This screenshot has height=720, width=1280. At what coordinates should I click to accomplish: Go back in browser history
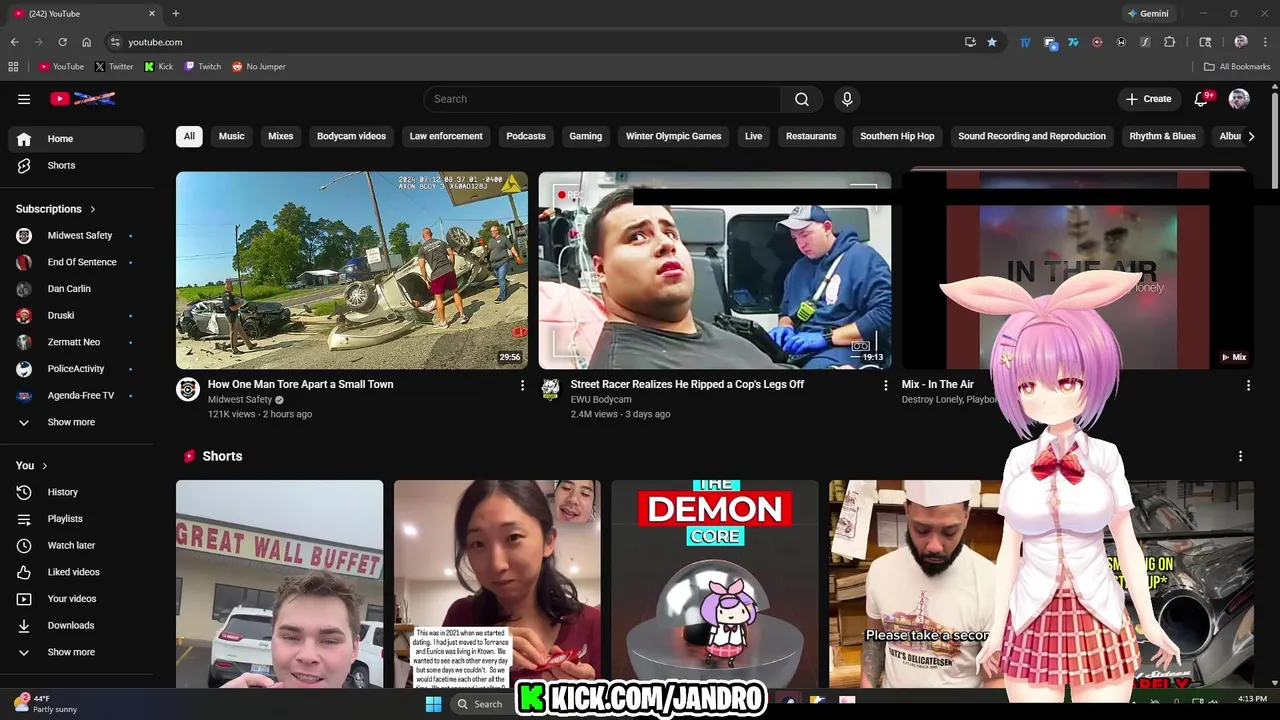pos(14,42)
